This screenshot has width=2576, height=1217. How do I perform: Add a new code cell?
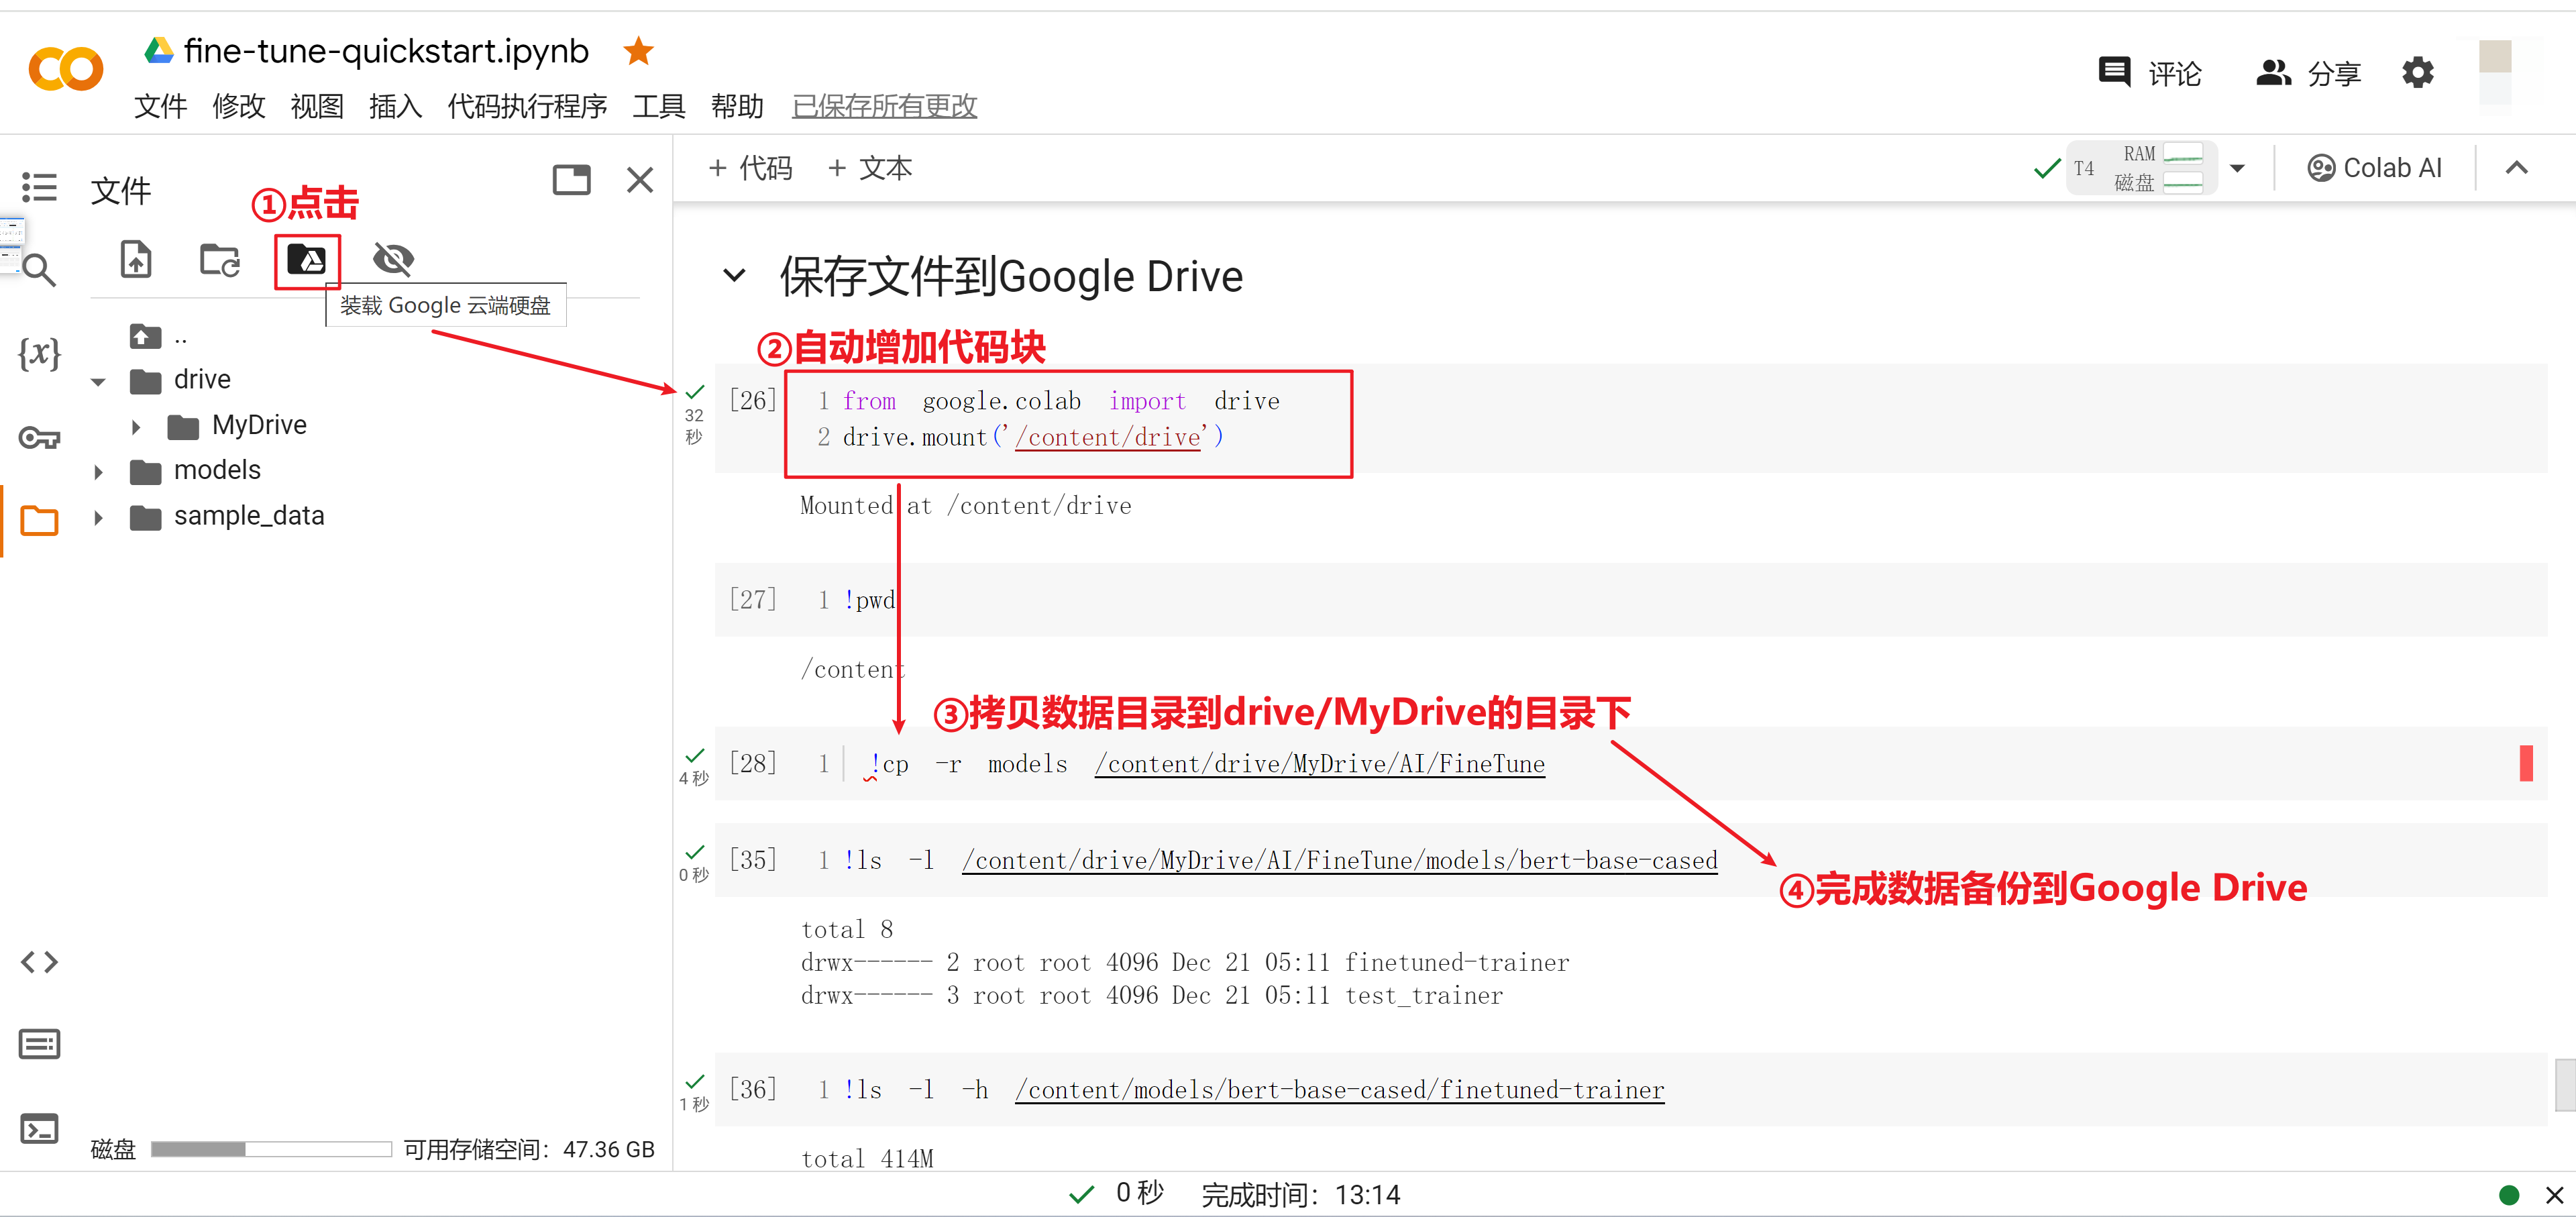click(750, 168)
